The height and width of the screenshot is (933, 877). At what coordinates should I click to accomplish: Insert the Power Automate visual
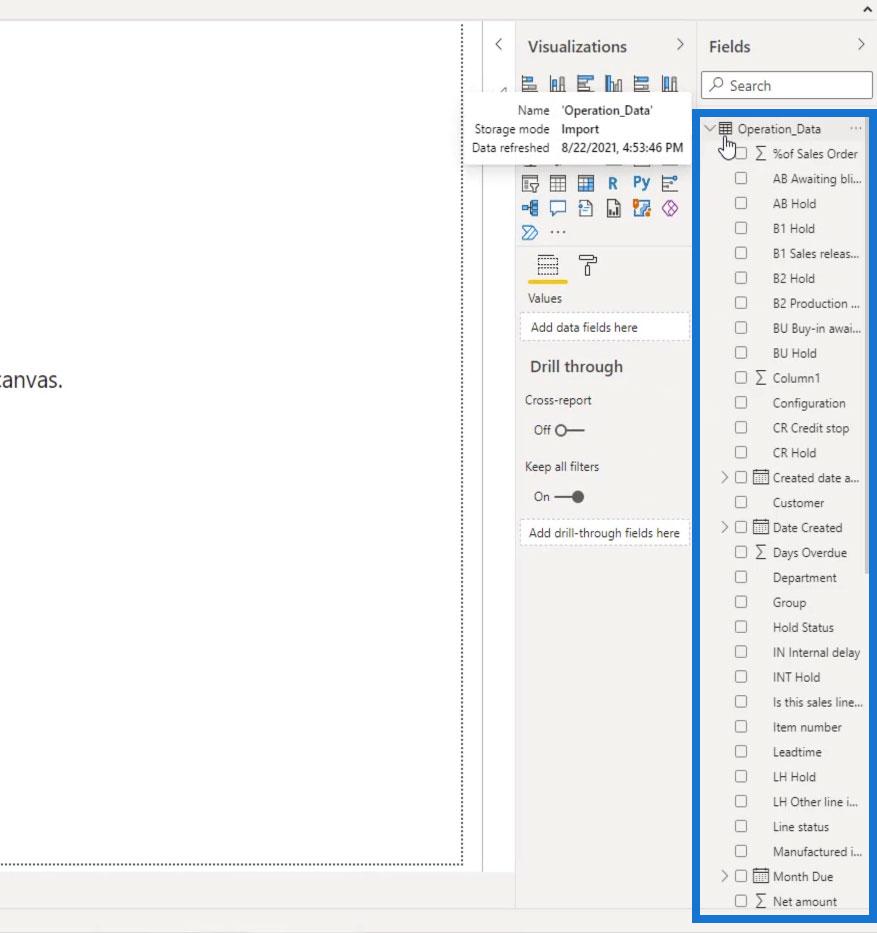pyautogui.click(x=530, y=233)
